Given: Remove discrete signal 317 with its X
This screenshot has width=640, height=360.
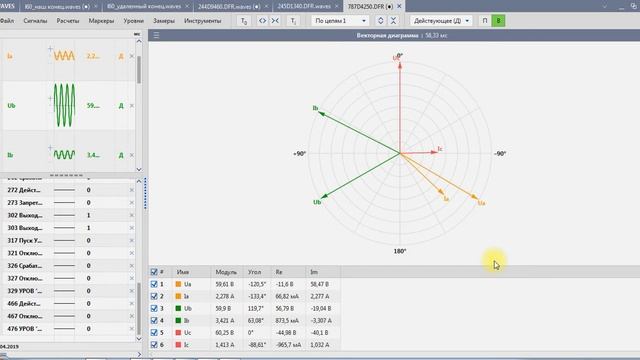Looking at the screenshot, I should 131,241.
